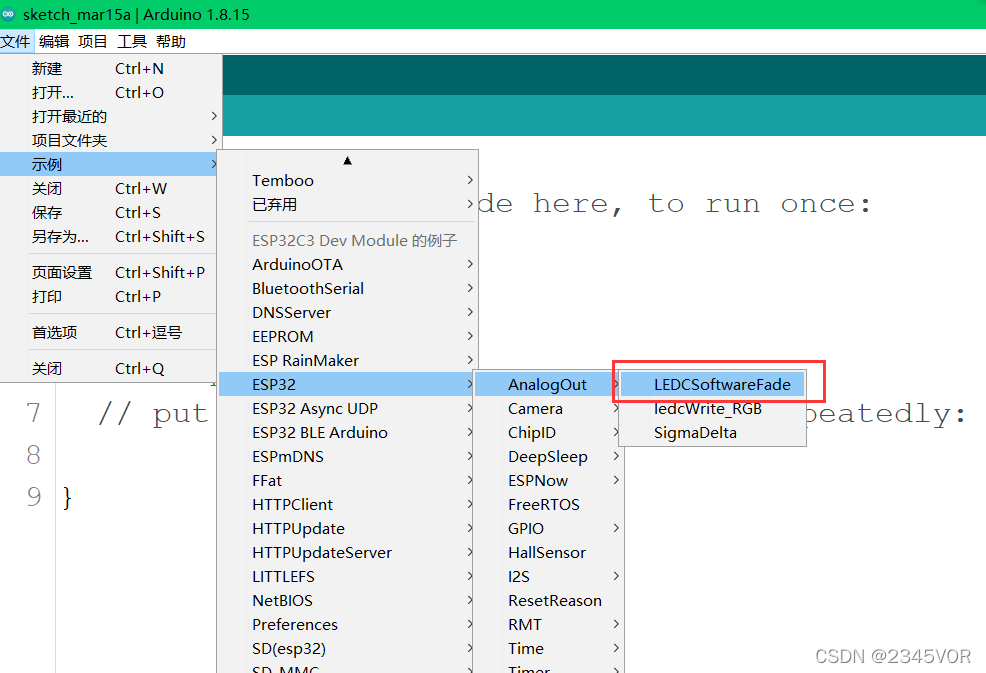986x673 pixels.
Task: Expand the DNSServer examples
Action: (x=348, y=312)
